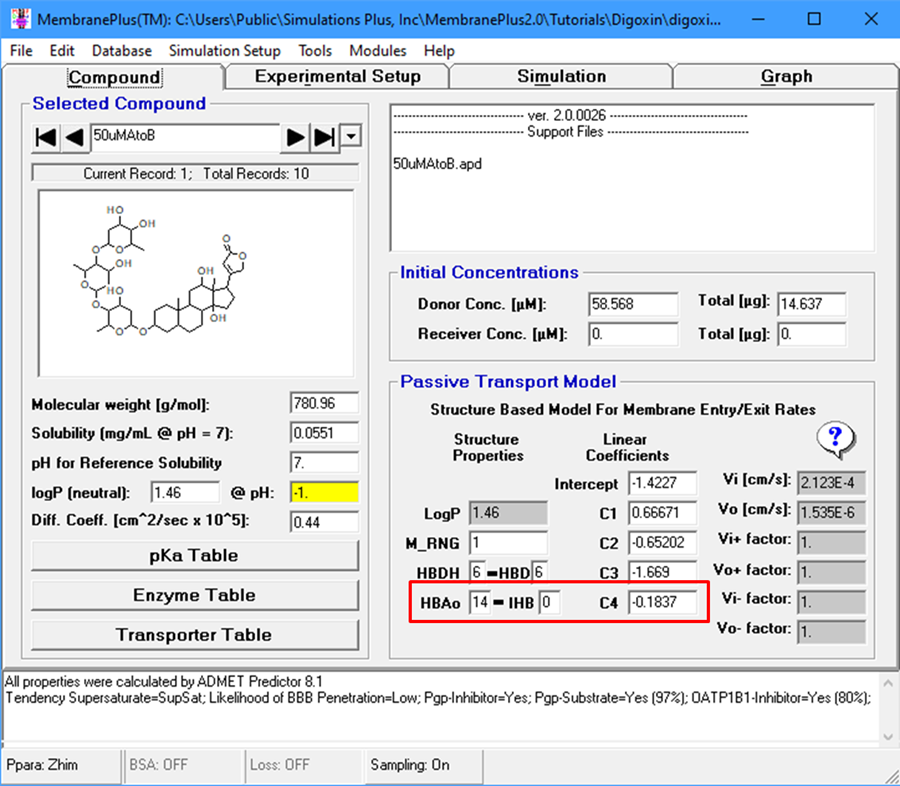
Task: Click the Vi [cm/s] value box
Action: pos(831,483)
